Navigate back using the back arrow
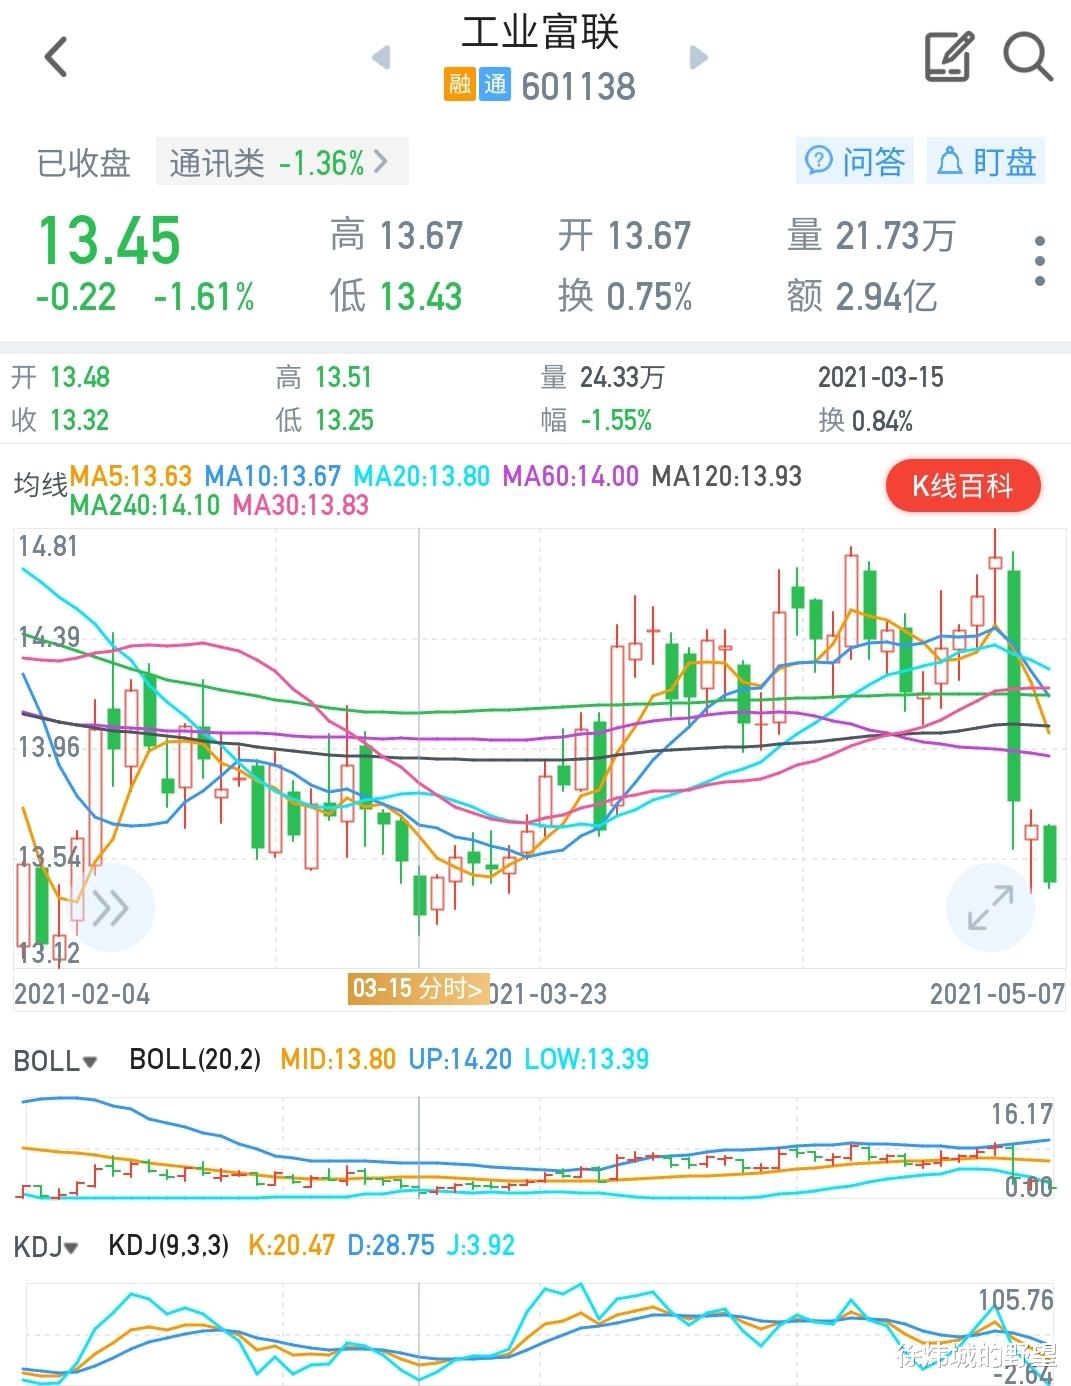 55,57
